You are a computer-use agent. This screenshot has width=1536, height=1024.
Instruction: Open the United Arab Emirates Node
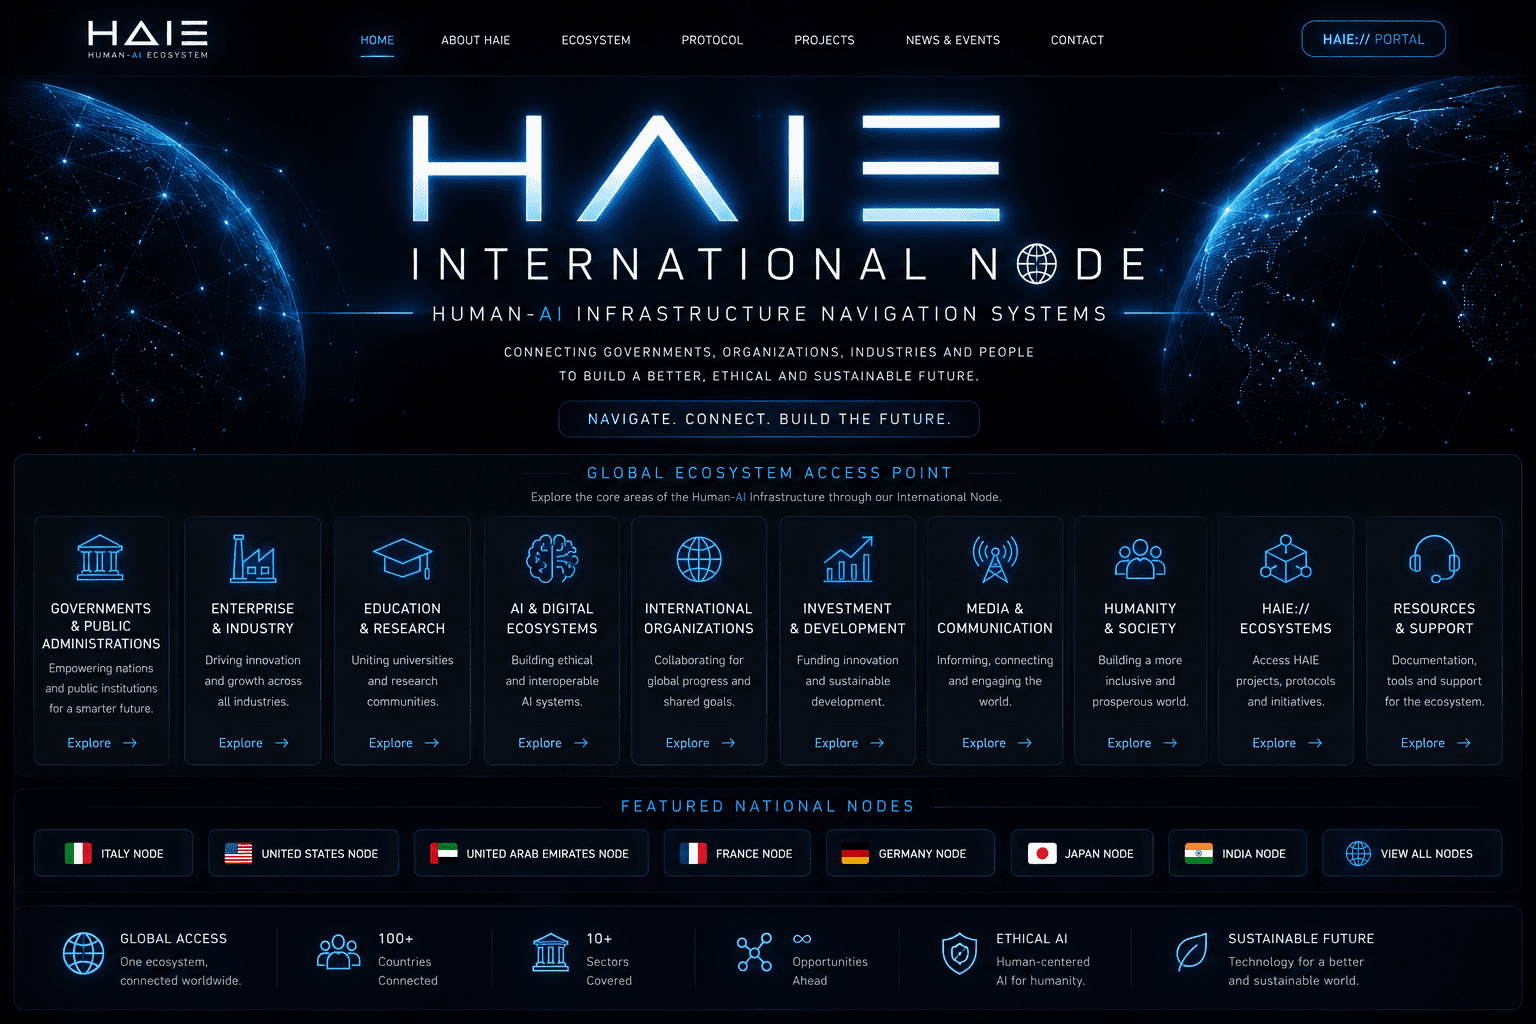point(531,853)
